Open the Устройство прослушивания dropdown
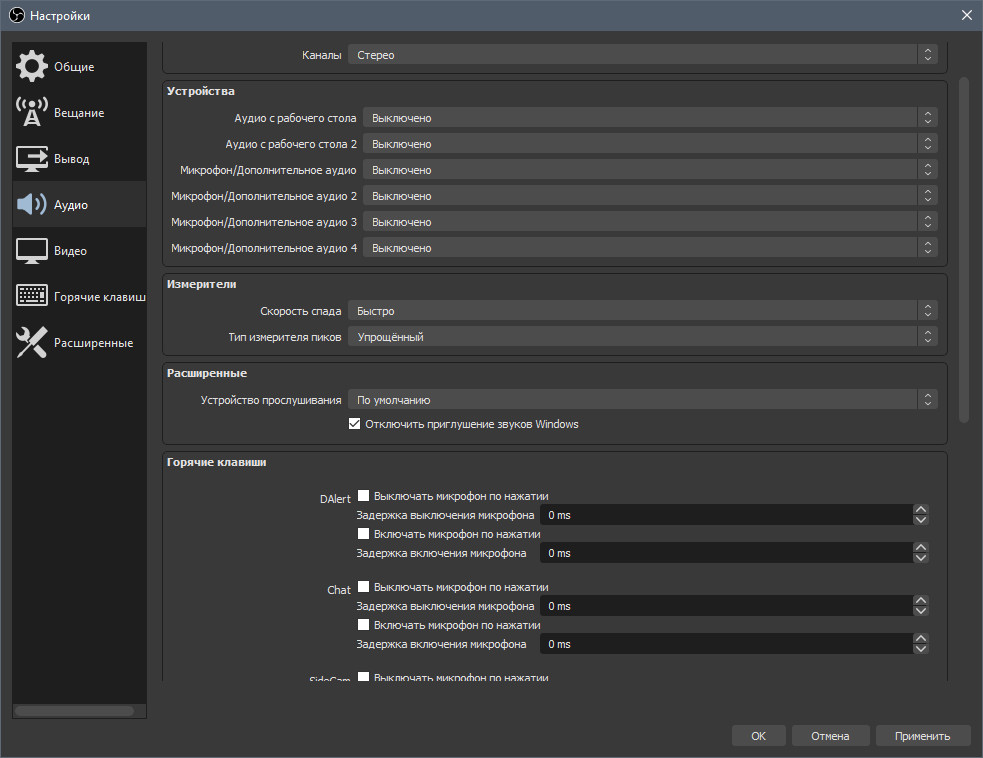The width and height of the screenshot is (983, 758). tap(643, 399)
